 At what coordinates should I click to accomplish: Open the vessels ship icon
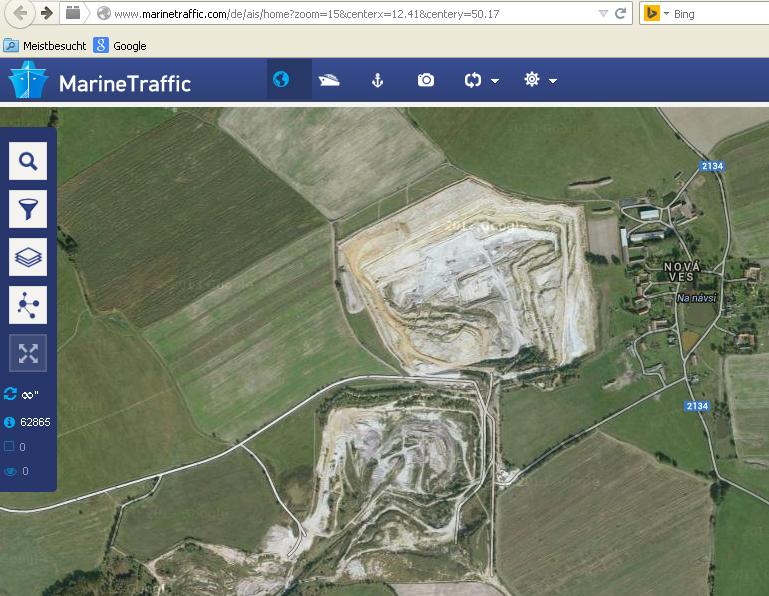pyautogui.click(x=329, y=80)
